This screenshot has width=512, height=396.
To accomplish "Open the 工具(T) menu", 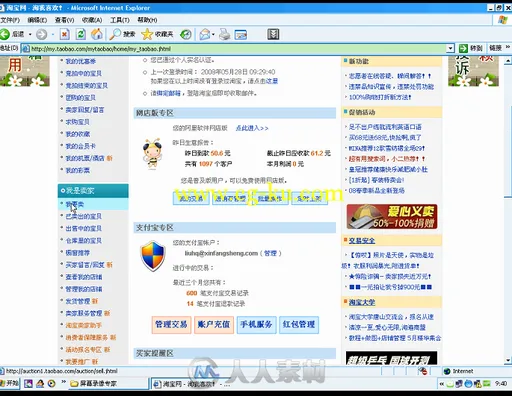I will coord(119,20).
